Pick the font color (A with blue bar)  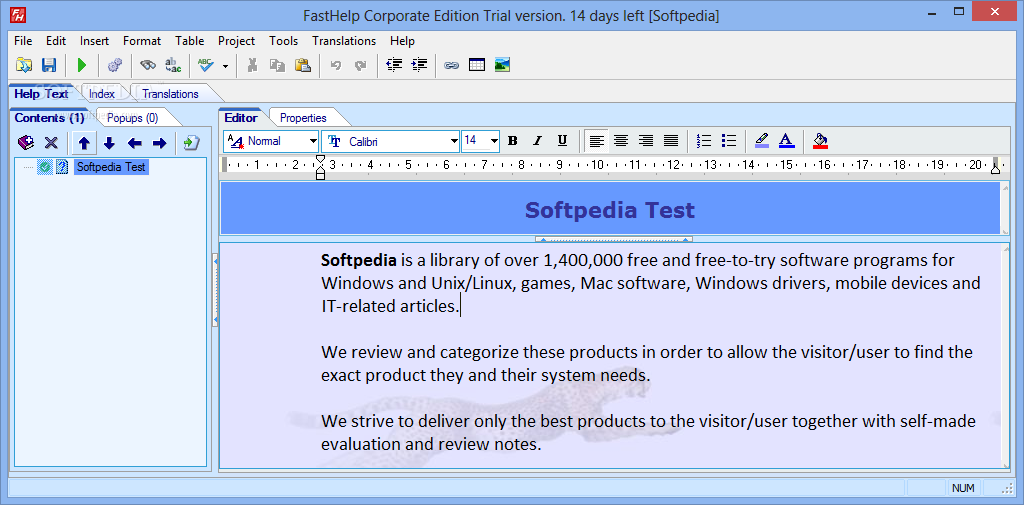point(786,140)
